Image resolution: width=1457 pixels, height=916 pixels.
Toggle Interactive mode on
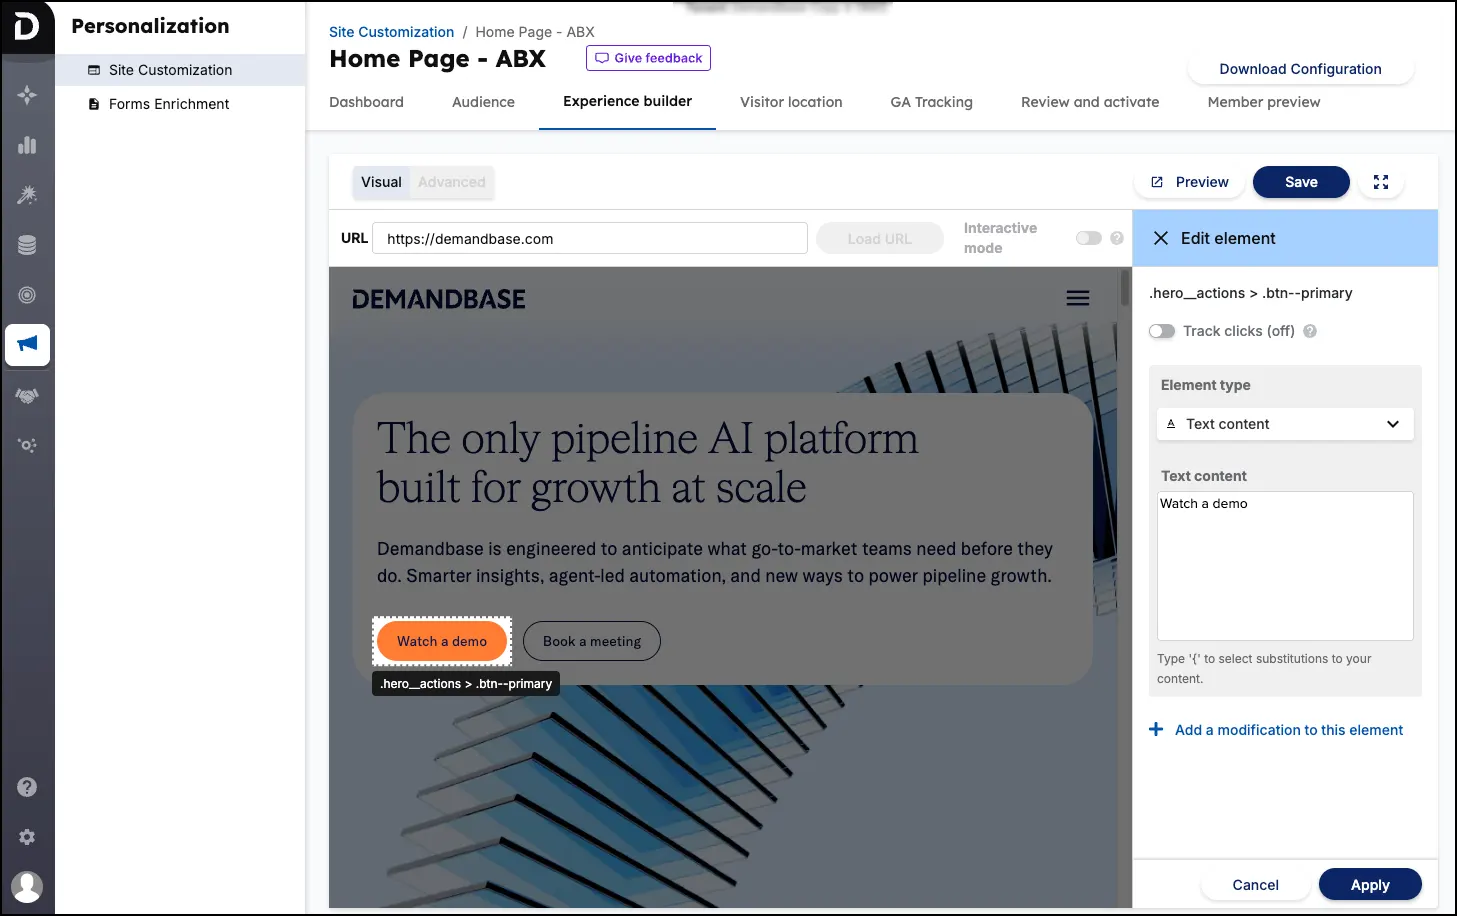click(1088, 238)
